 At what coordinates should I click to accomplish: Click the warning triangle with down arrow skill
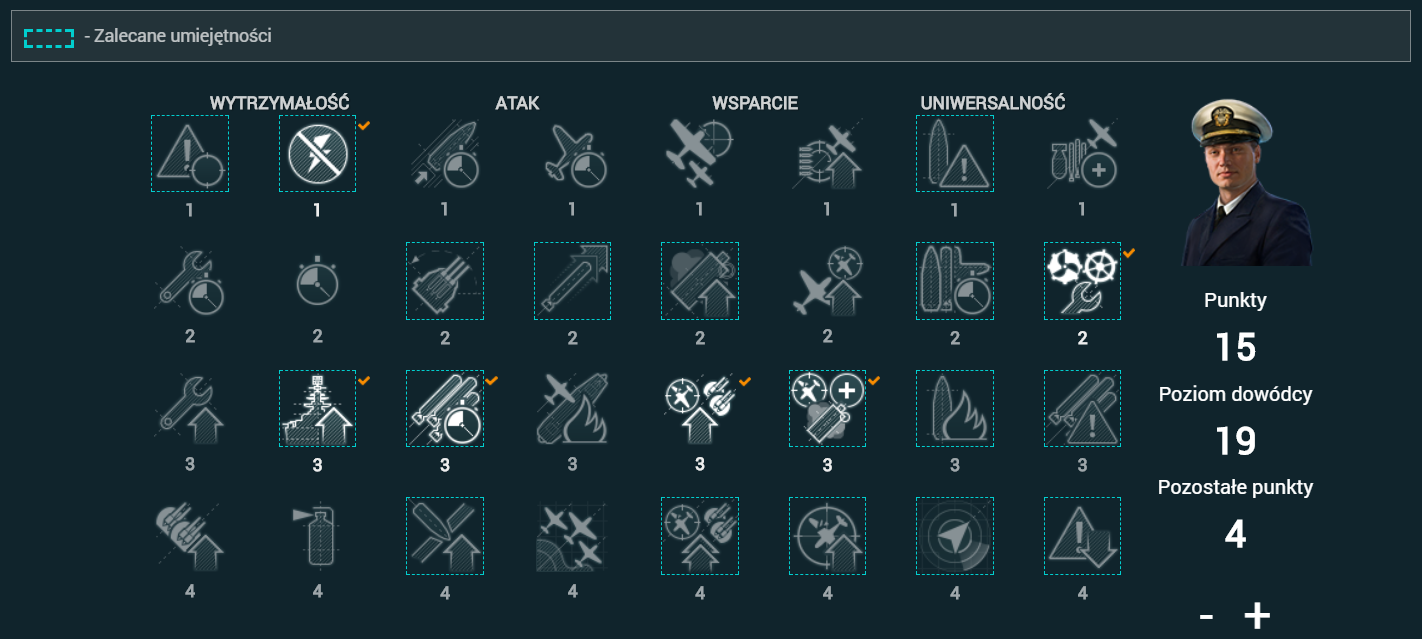[x=1082, y=536]
